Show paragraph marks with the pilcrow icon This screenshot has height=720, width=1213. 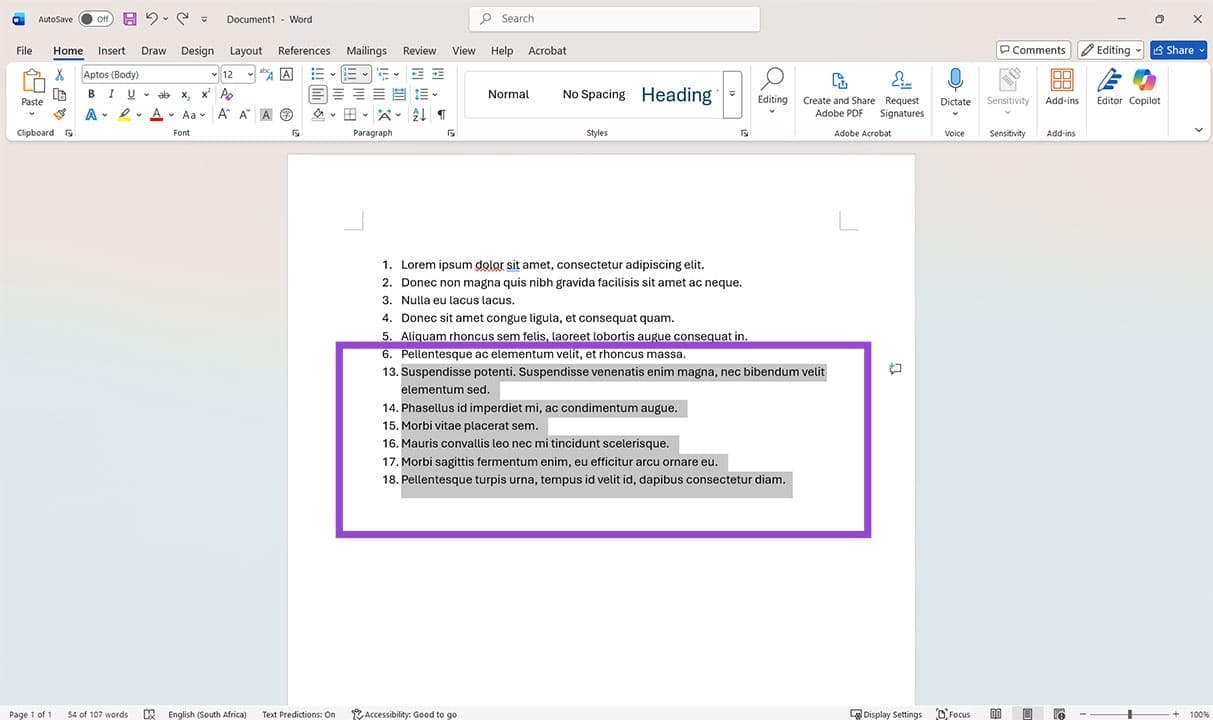click(440, 114)
